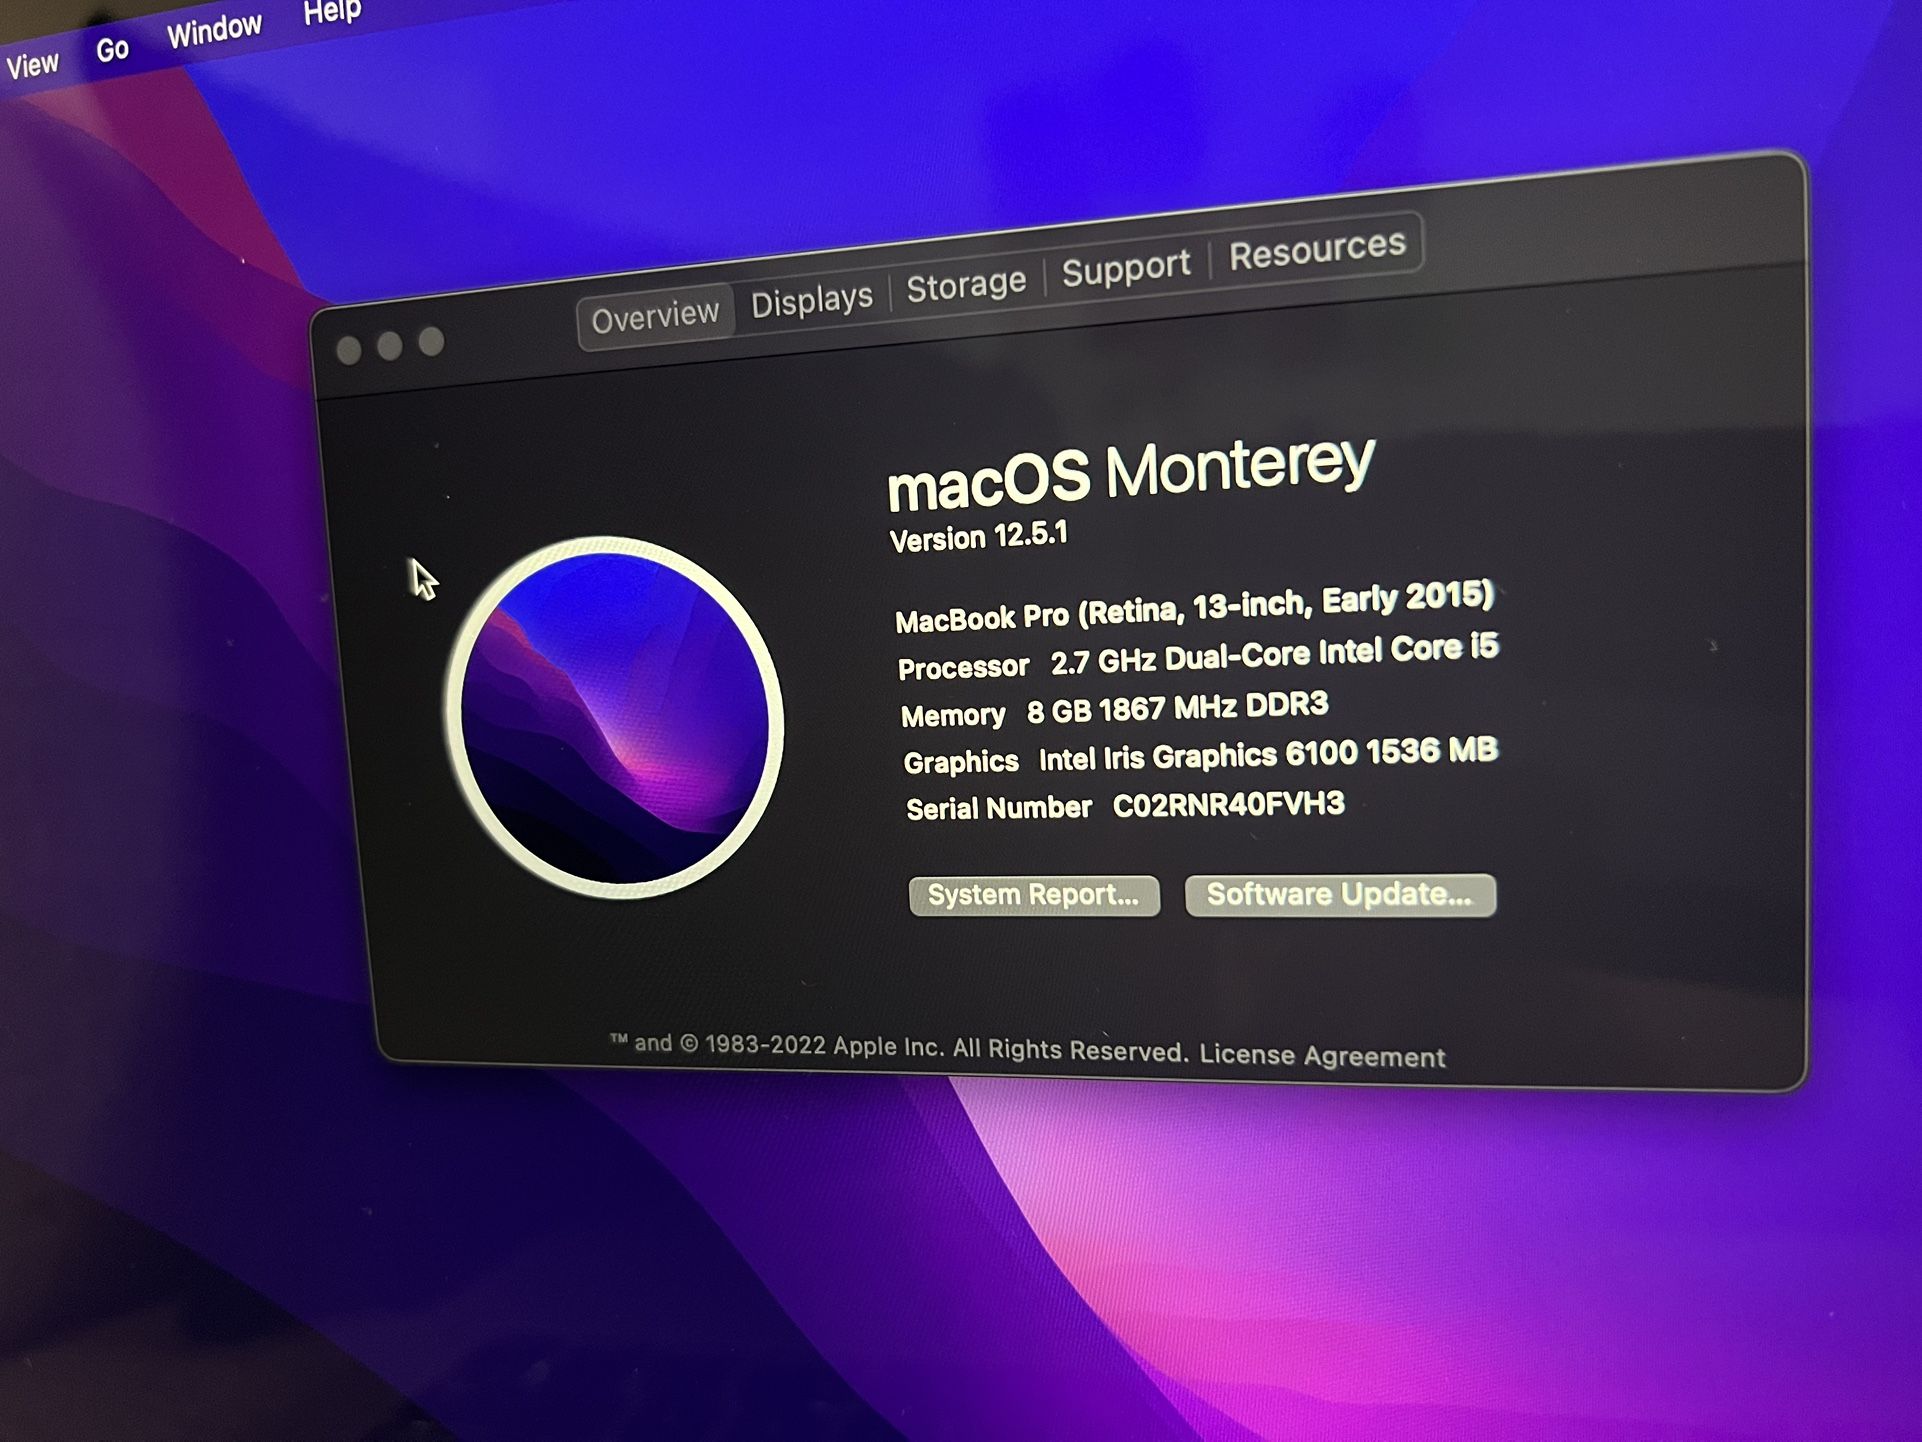Viewport: 1922px width, 1442px height.
Task: Click the Serial Number label
Action: (998, 808)
